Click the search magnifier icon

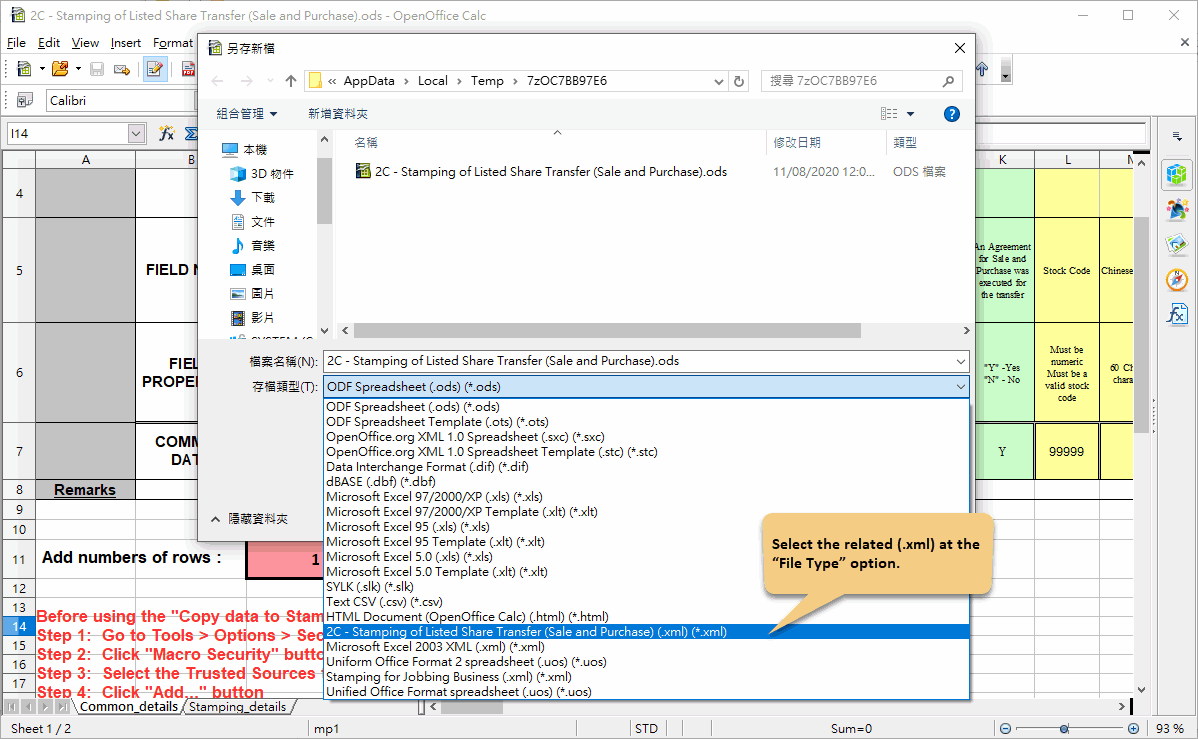948,81
